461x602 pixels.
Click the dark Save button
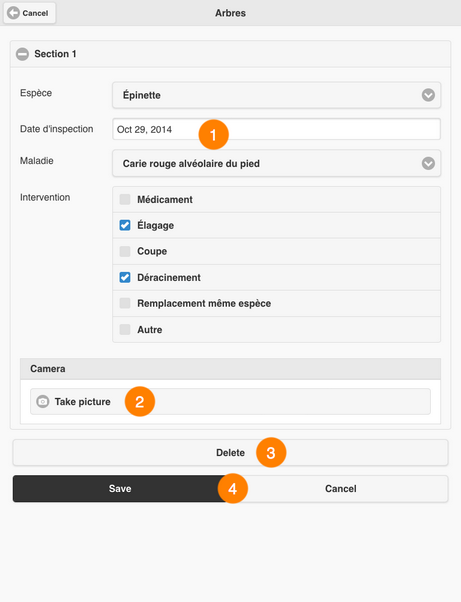[x=120, y=489]
